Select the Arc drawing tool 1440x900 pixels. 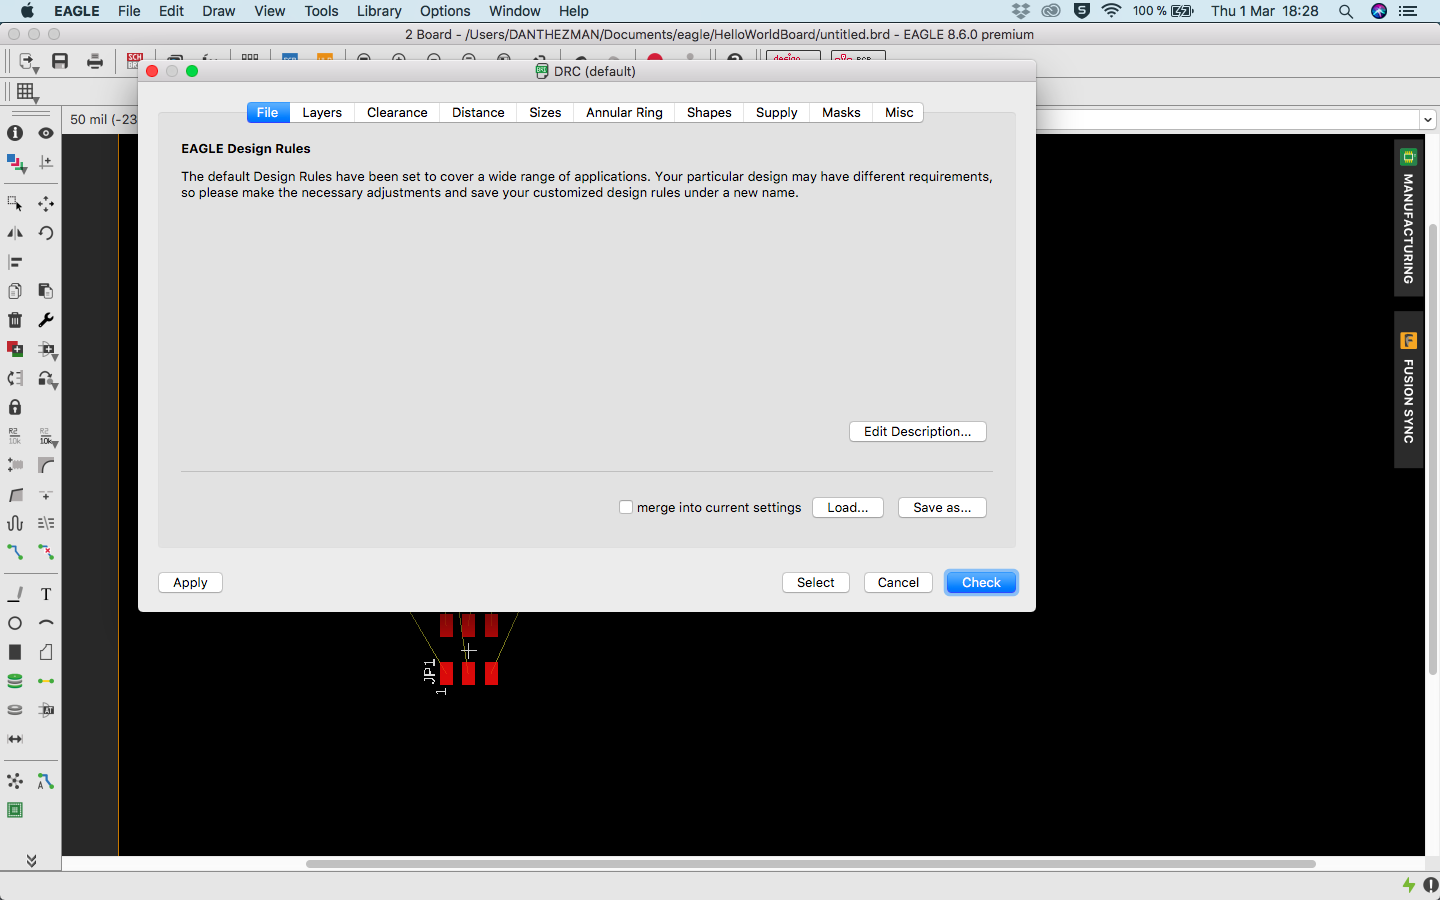click(46, 623)
